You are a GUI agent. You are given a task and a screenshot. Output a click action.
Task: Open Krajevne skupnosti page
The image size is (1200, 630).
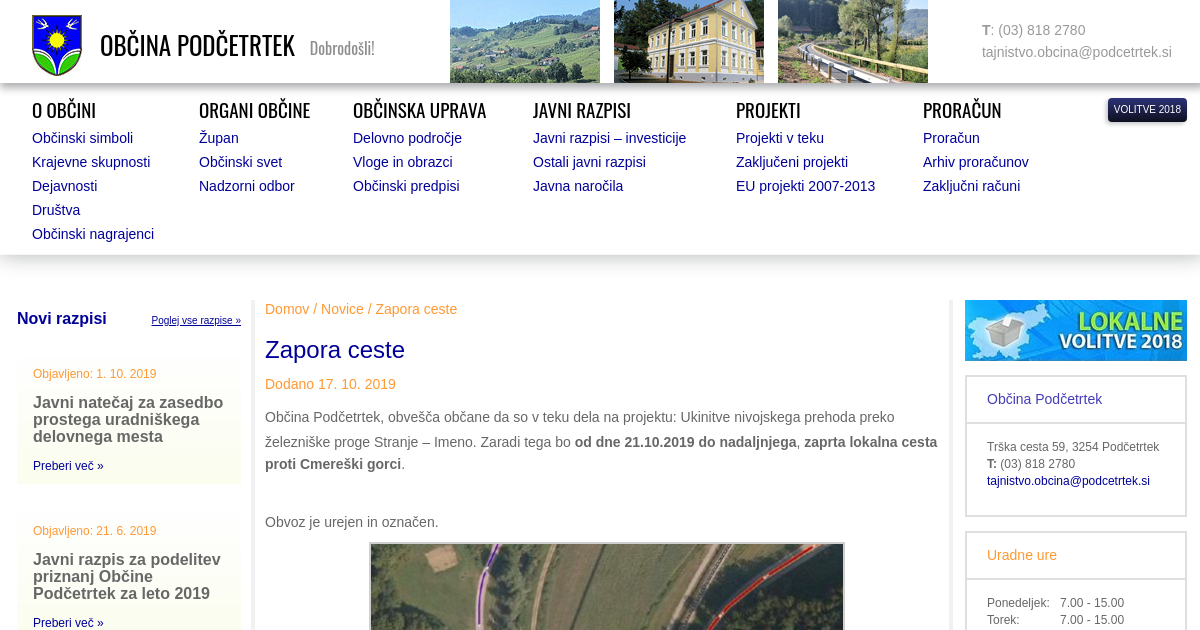91,162
